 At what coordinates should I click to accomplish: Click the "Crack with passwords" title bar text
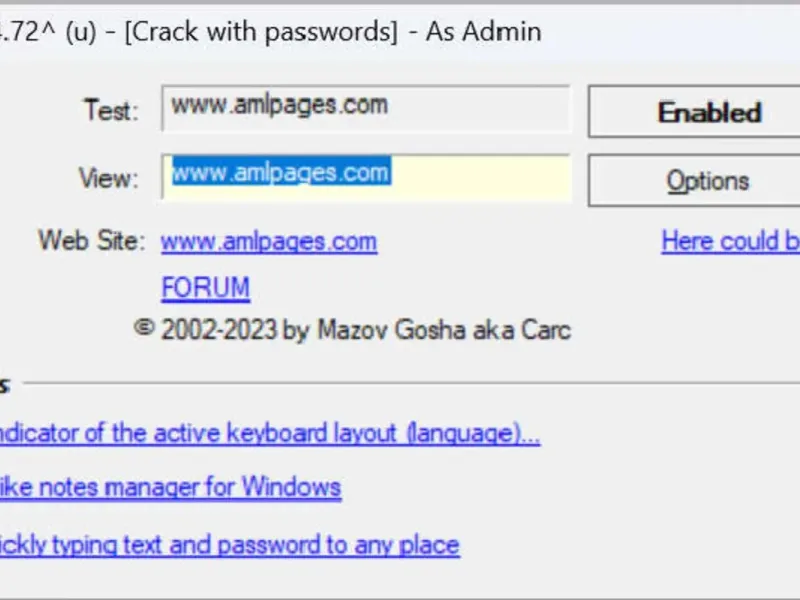tap(259, 31)
